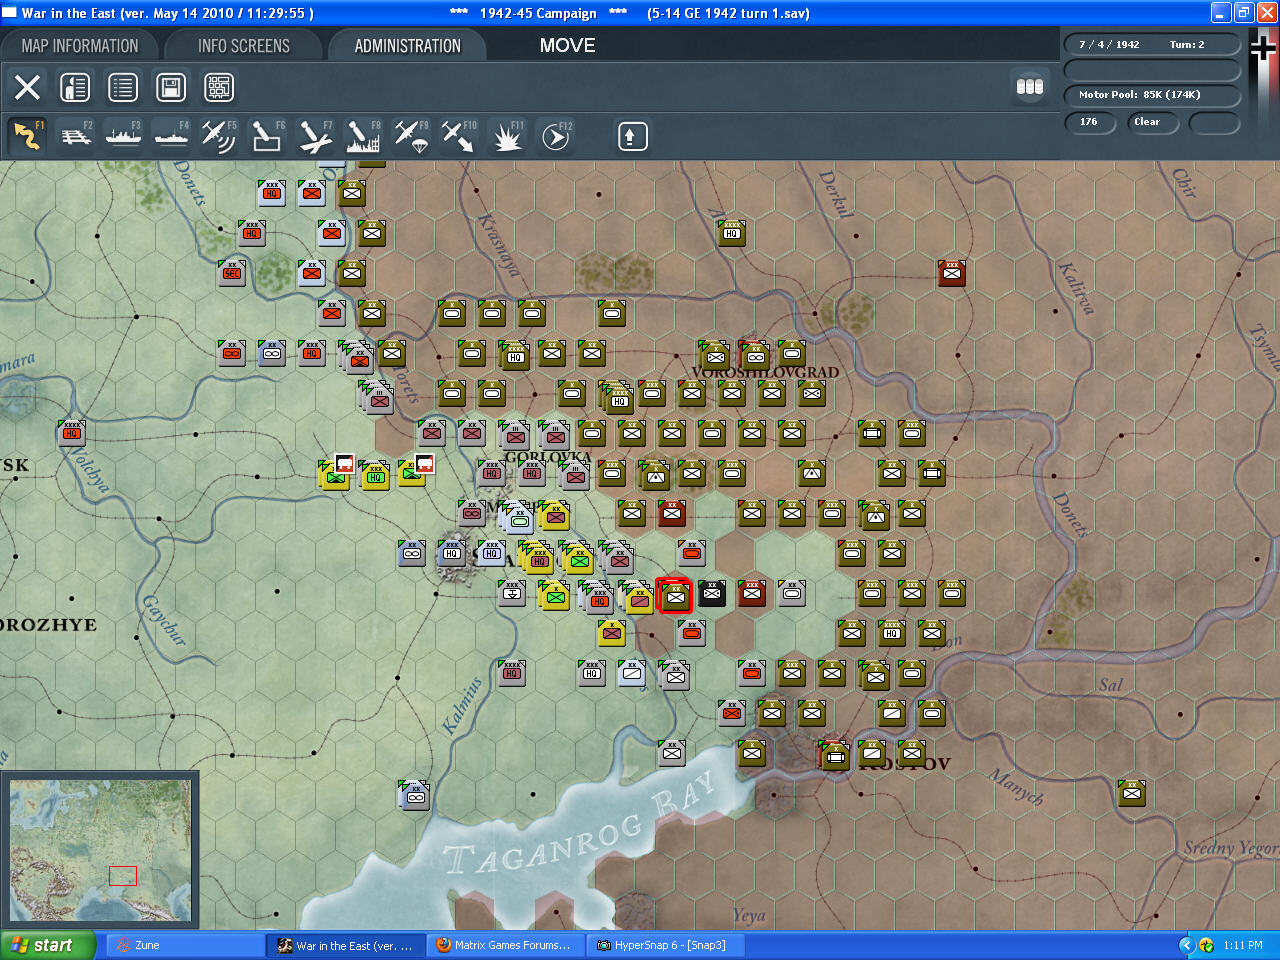Select F3 naval transport mode
Screen dimensions: 1280x960
pos(124,136)
